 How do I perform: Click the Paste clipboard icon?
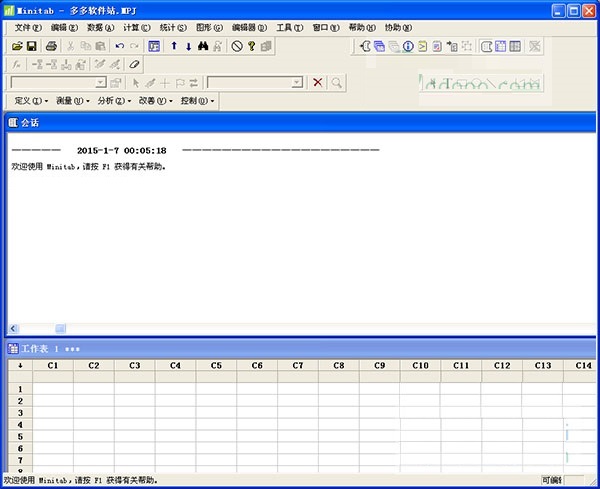click(x=100, y=46)
